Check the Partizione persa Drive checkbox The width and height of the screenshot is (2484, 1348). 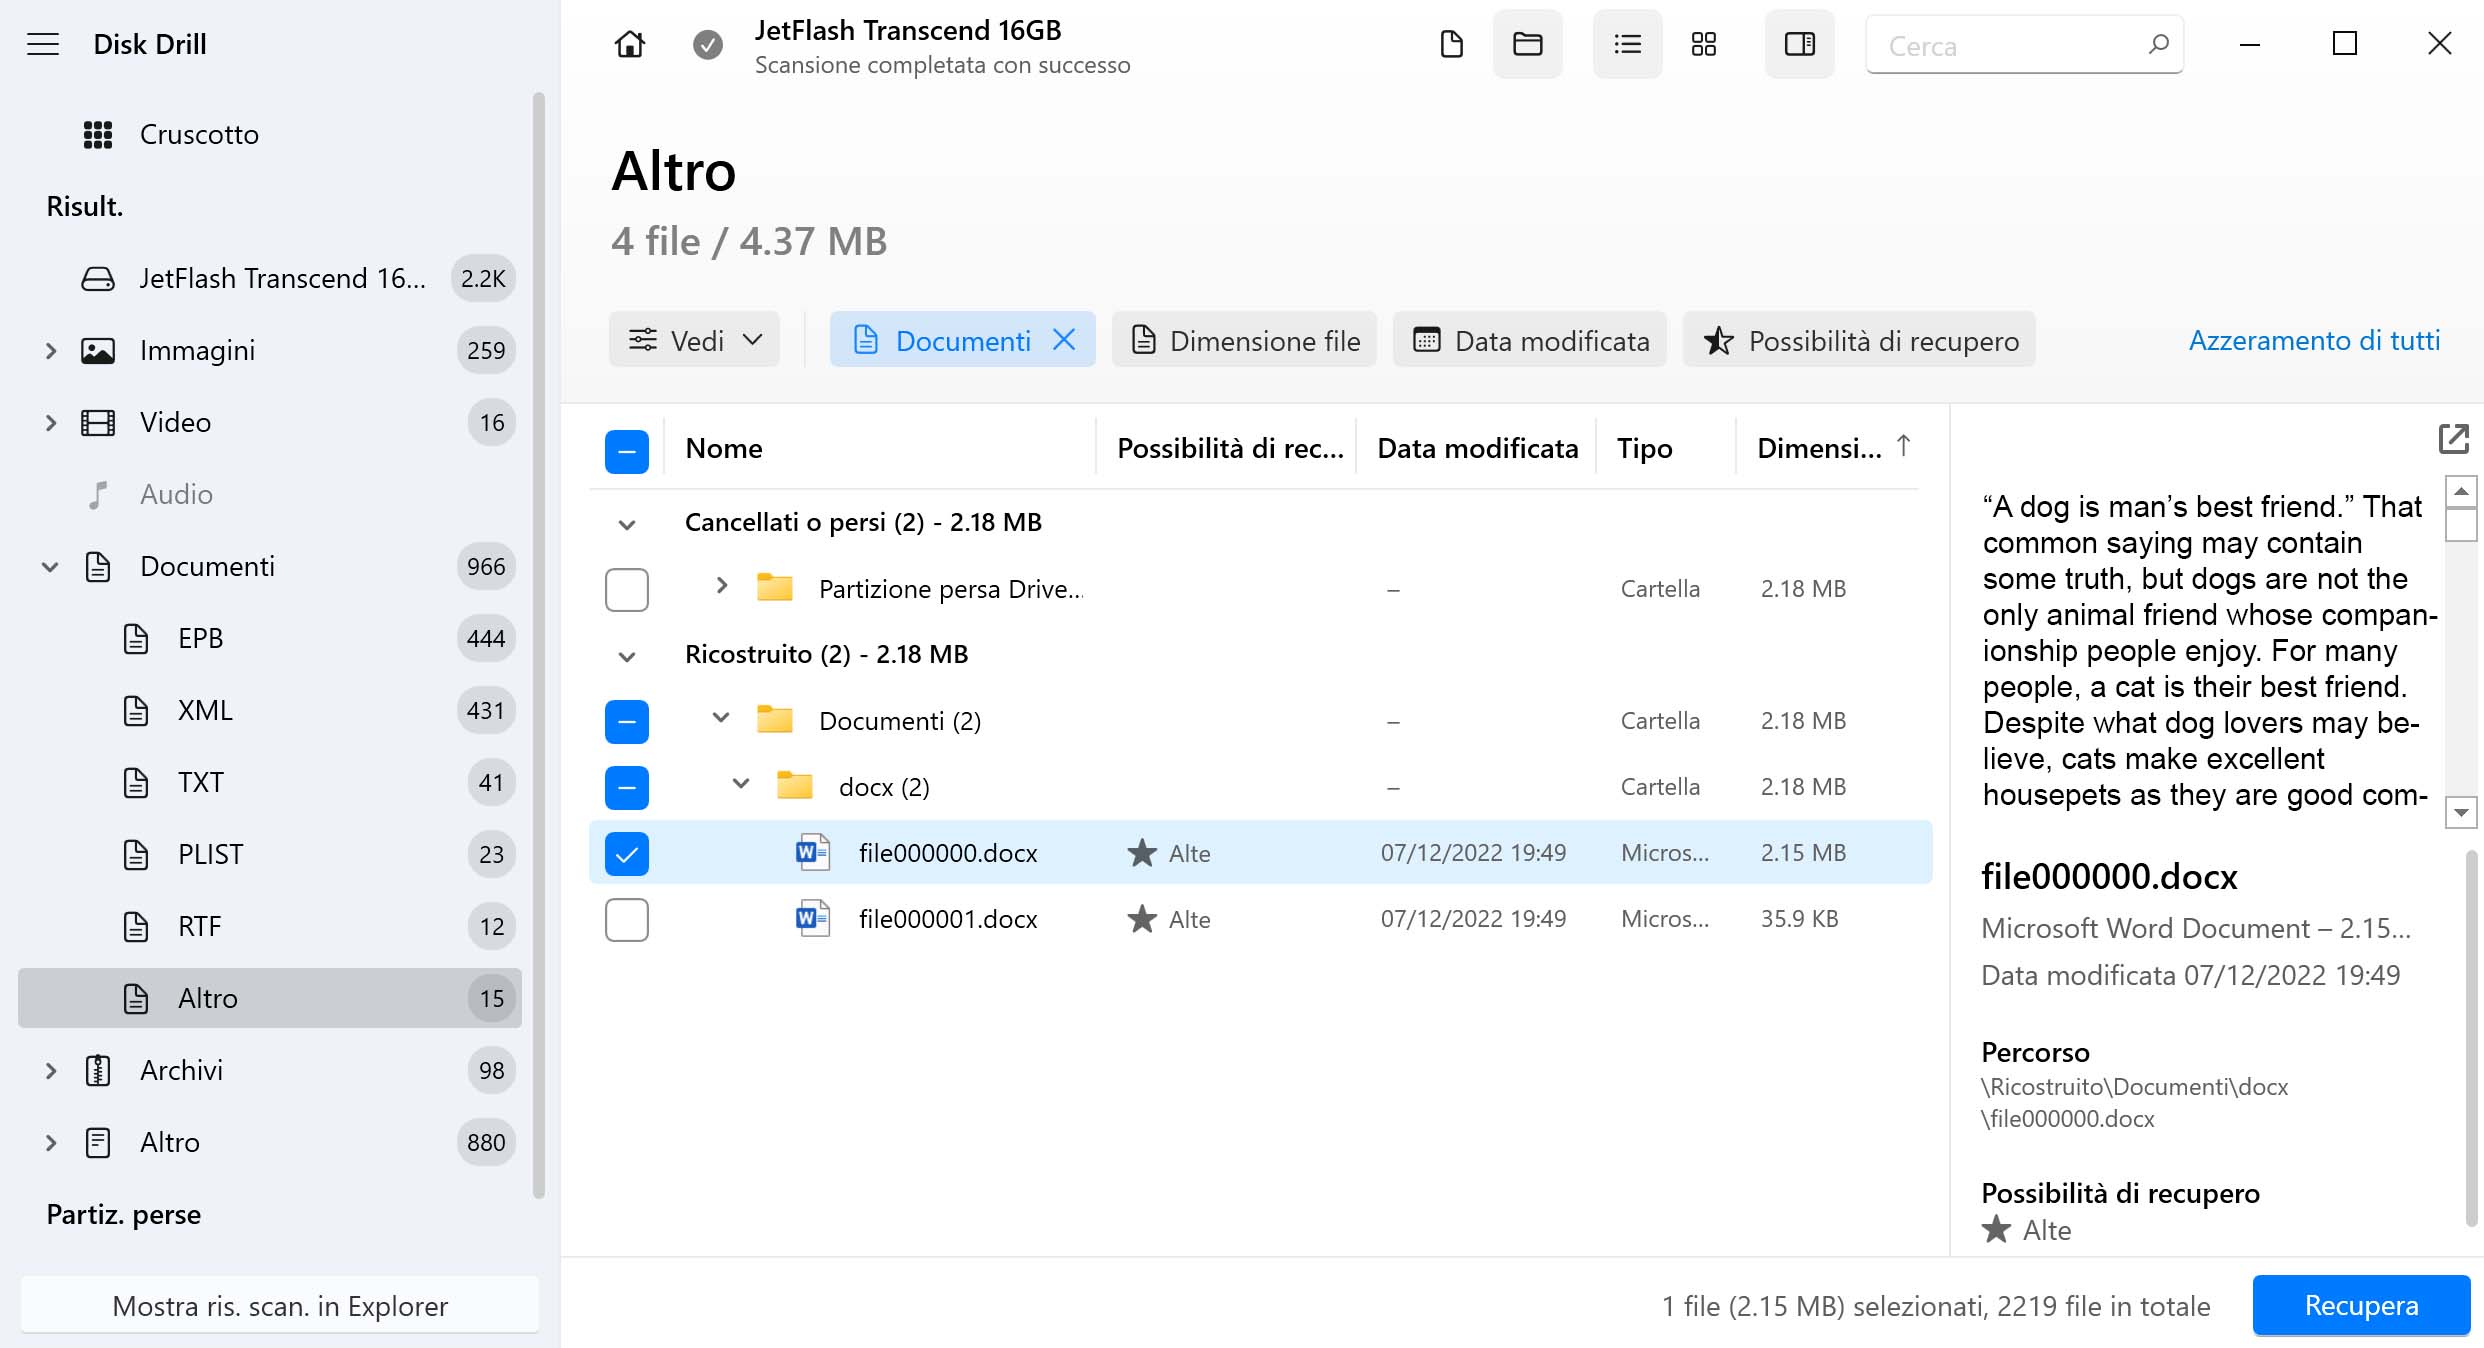pyautogui.click(x=627, y=589)
